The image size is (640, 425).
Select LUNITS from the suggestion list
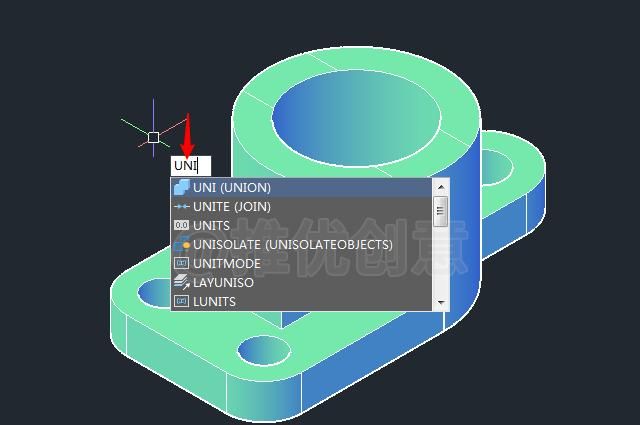(x=214, y=301)
